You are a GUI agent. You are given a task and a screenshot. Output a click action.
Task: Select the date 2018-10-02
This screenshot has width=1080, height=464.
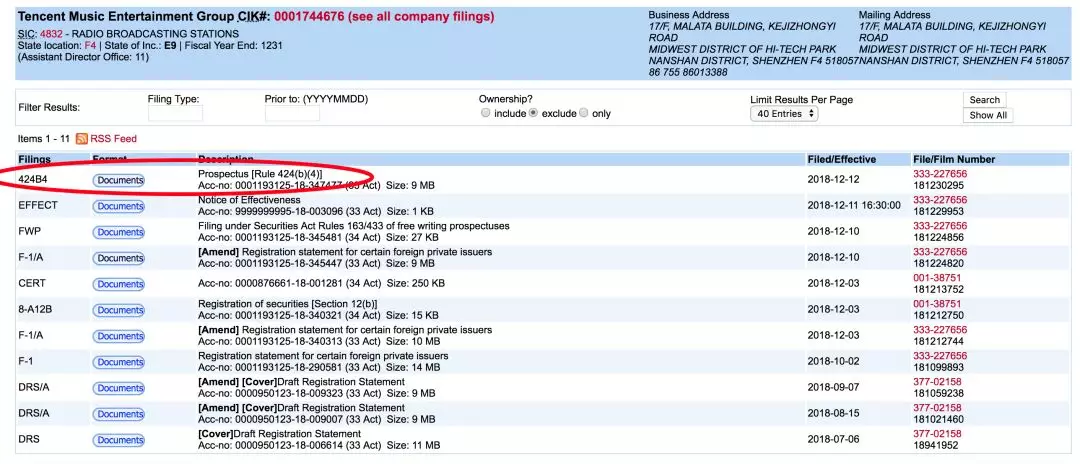[833, 362]
